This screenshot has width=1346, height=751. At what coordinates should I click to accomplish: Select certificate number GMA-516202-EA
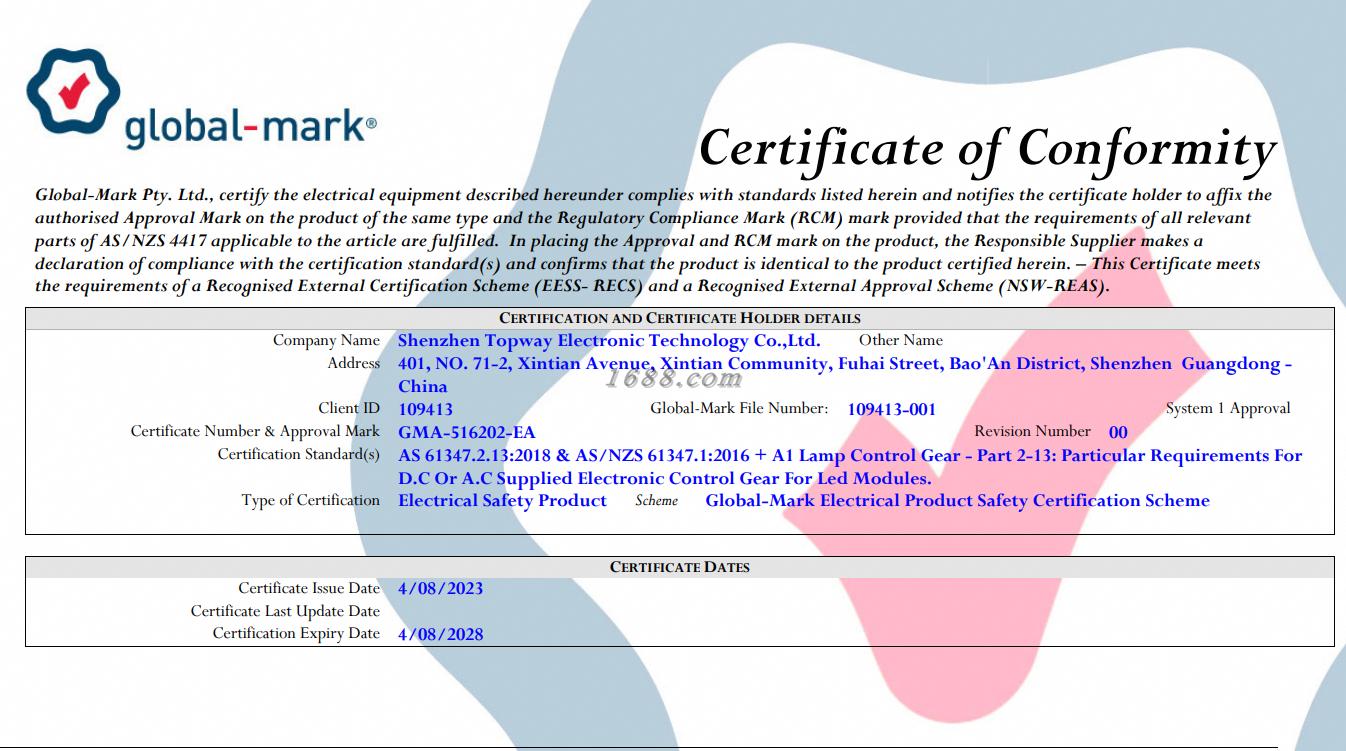pos(467,432)
